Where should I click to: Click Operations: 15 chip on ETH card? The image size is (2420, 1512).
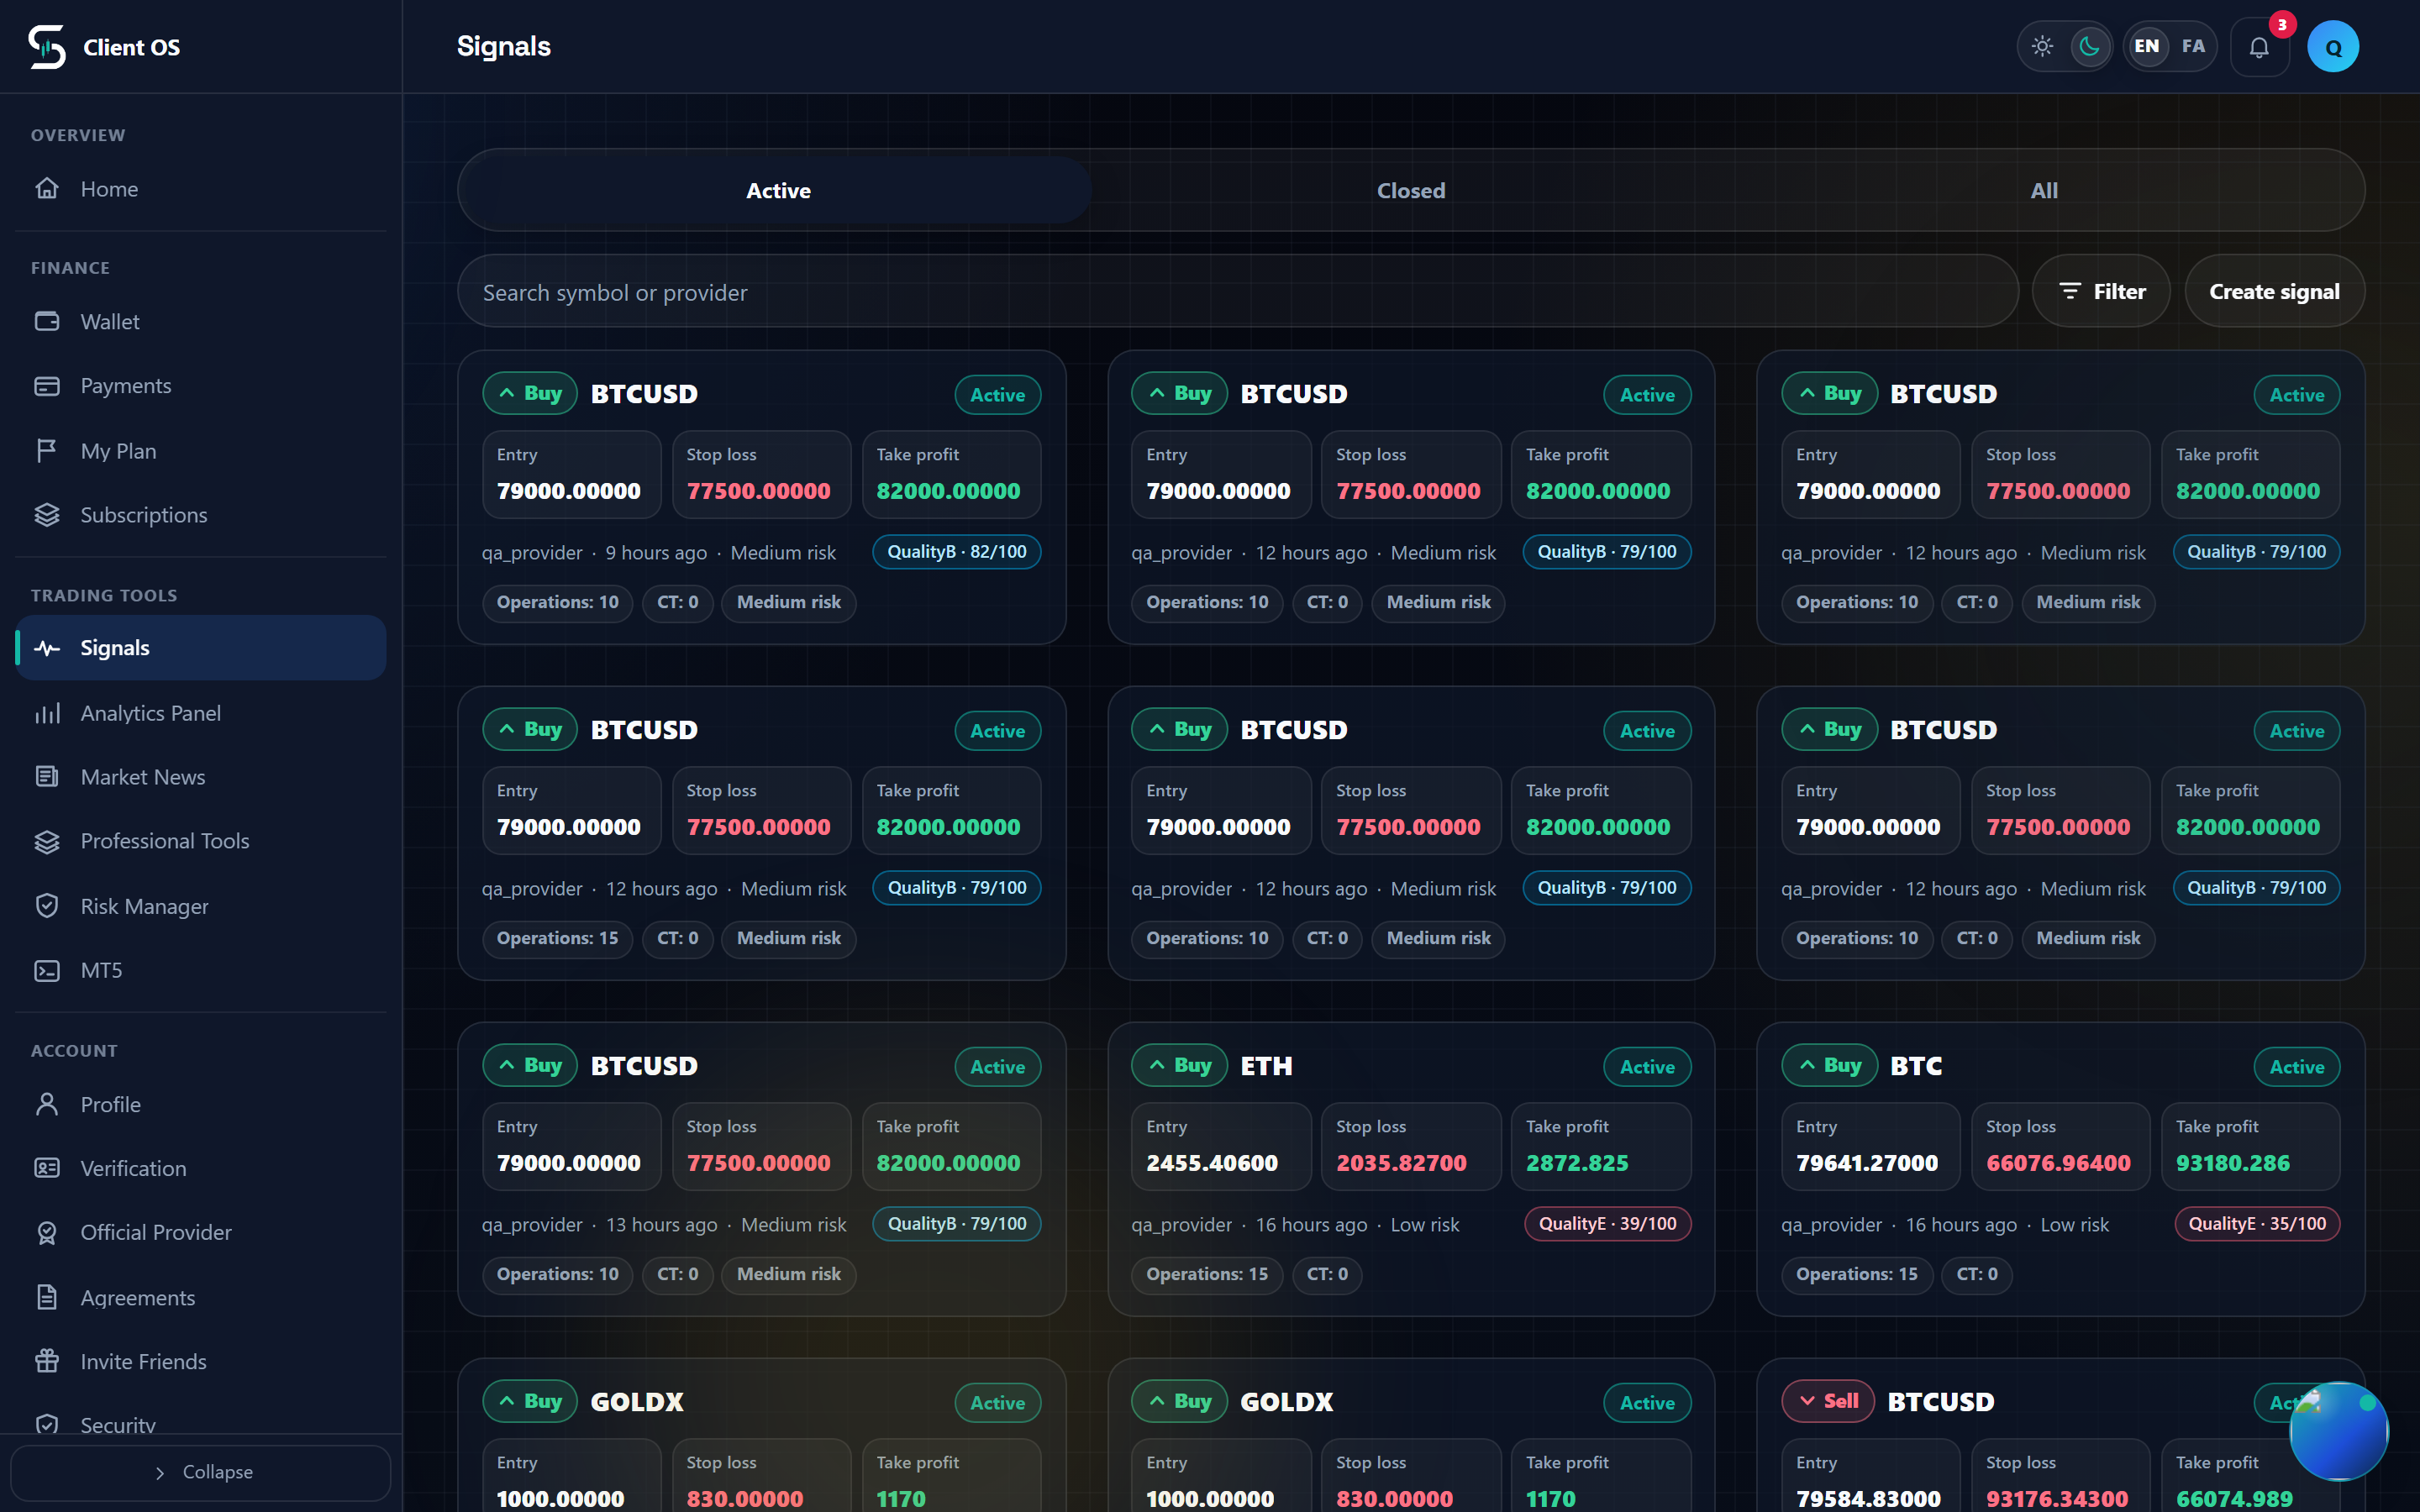[x=1207, y=1274]
